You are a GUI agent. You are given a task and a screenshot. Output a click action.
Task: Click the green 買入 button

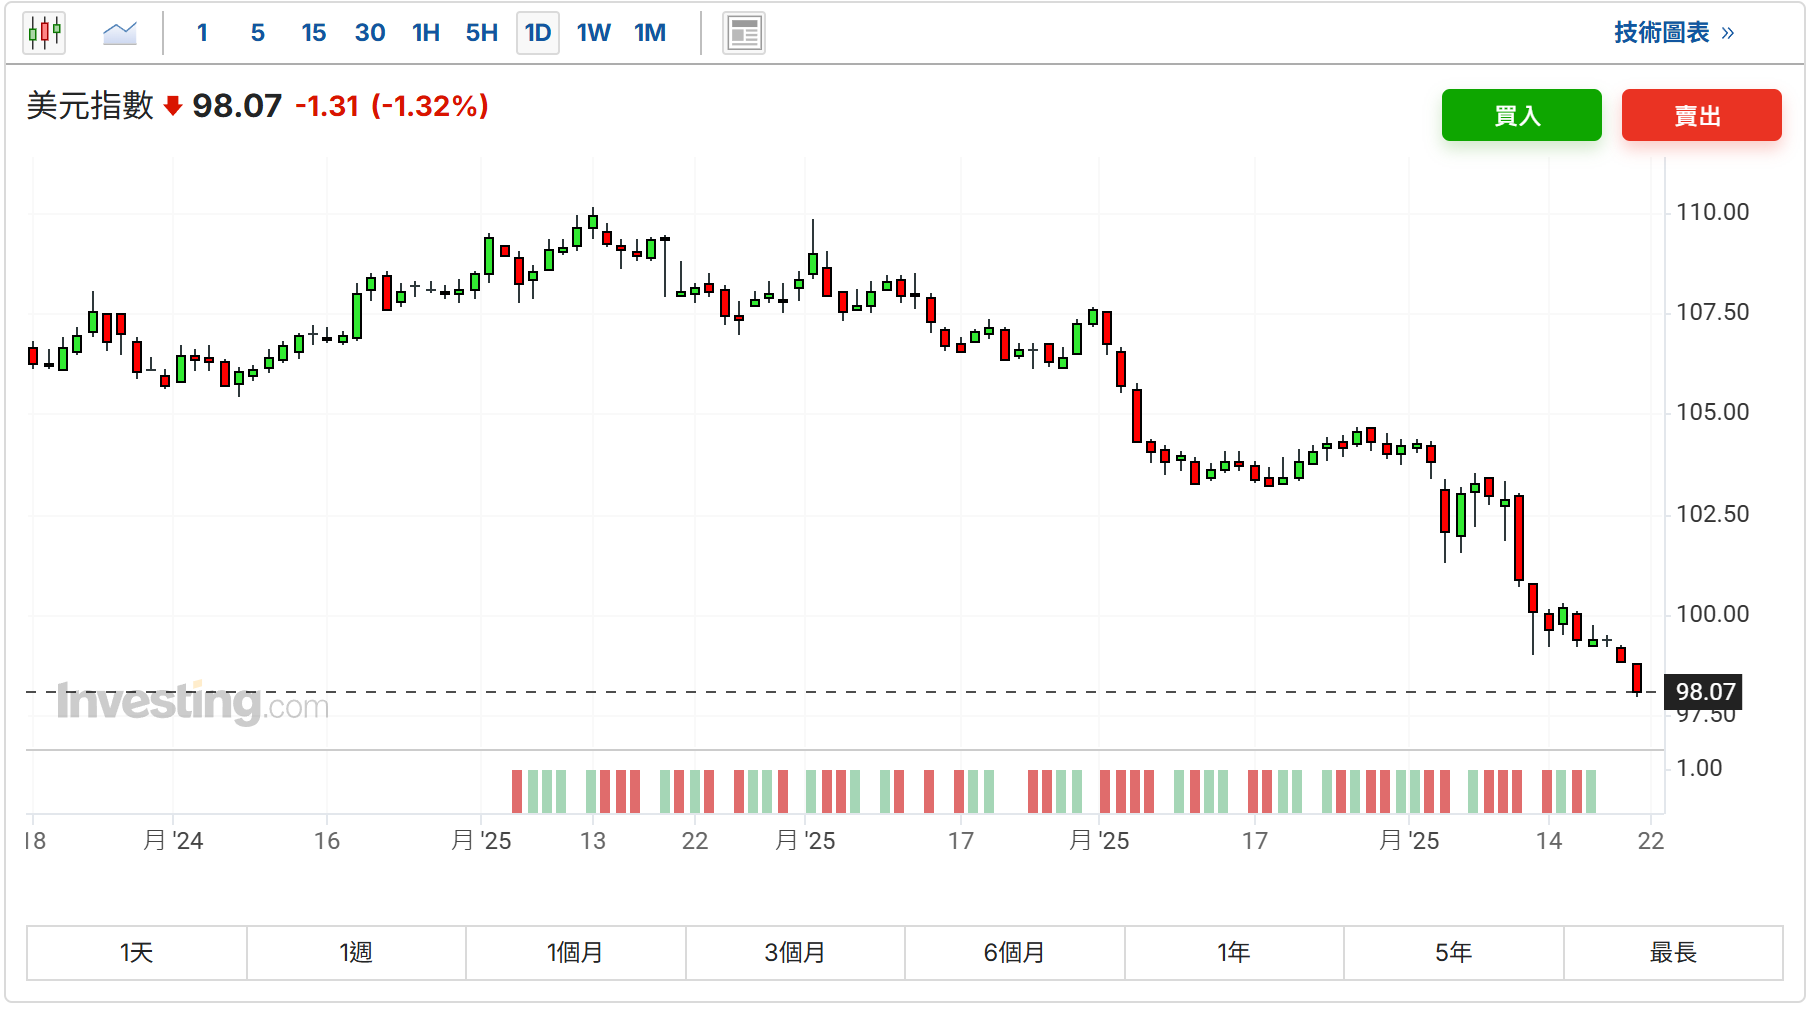1522,115
